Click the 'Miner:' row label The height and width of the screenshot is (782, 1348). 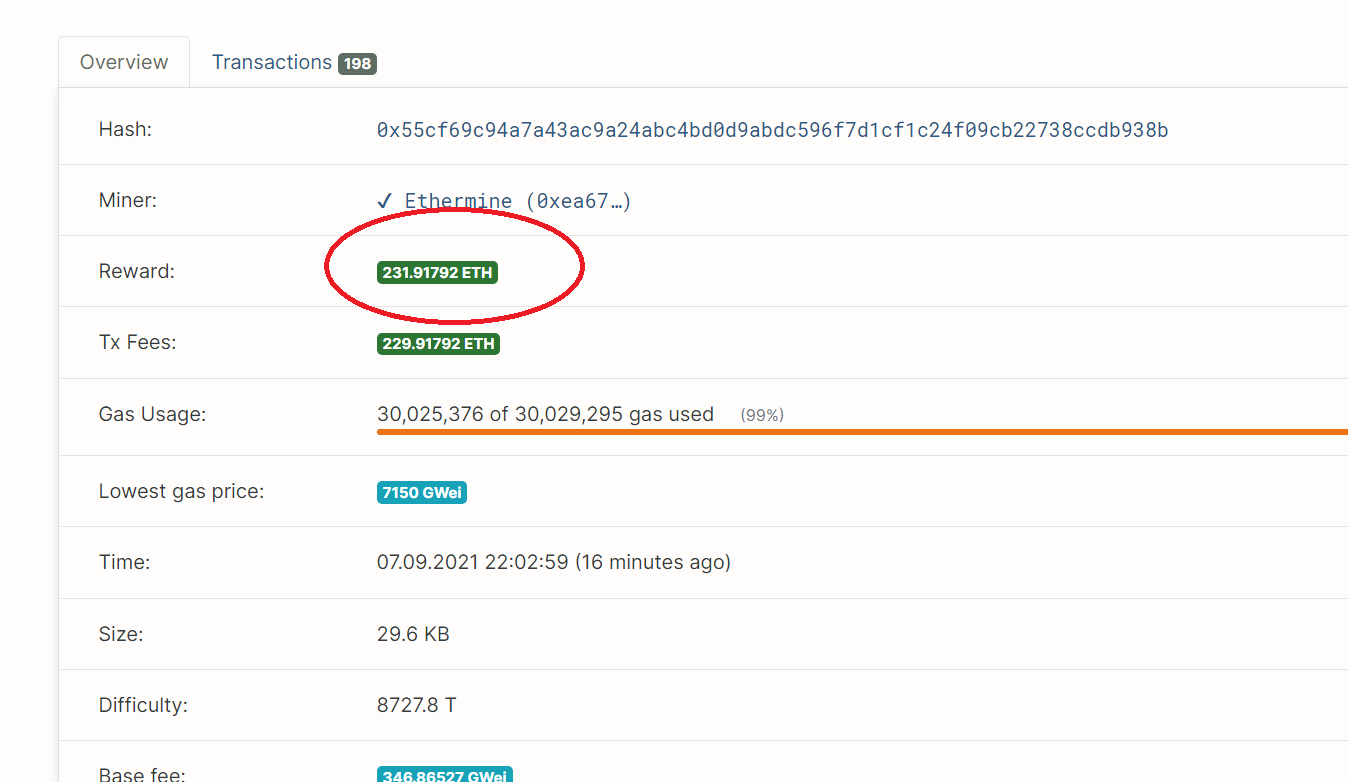coord(128,200)
